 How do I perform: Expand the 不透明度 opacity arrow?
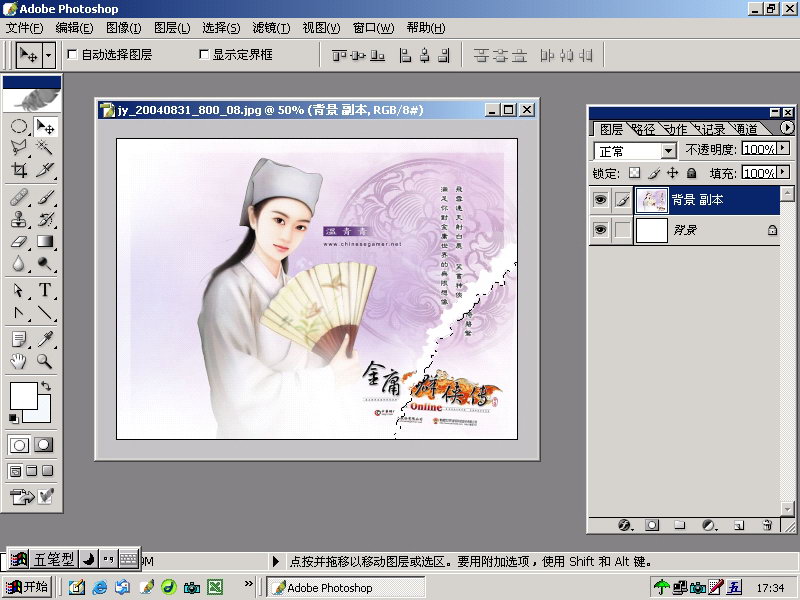[783, 149]
